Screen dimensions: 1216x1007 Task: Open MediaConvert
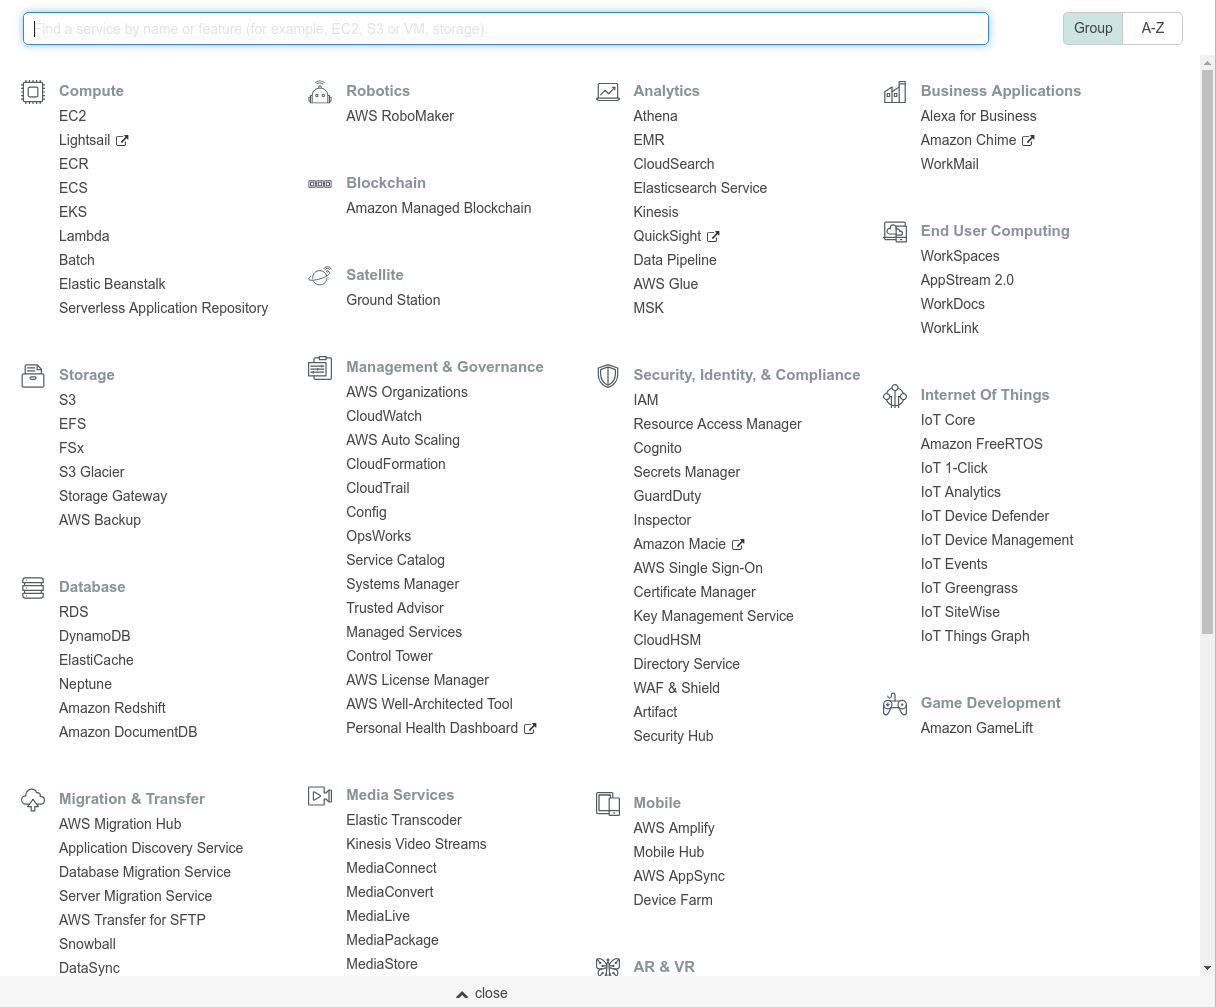[x=390, y=892]
